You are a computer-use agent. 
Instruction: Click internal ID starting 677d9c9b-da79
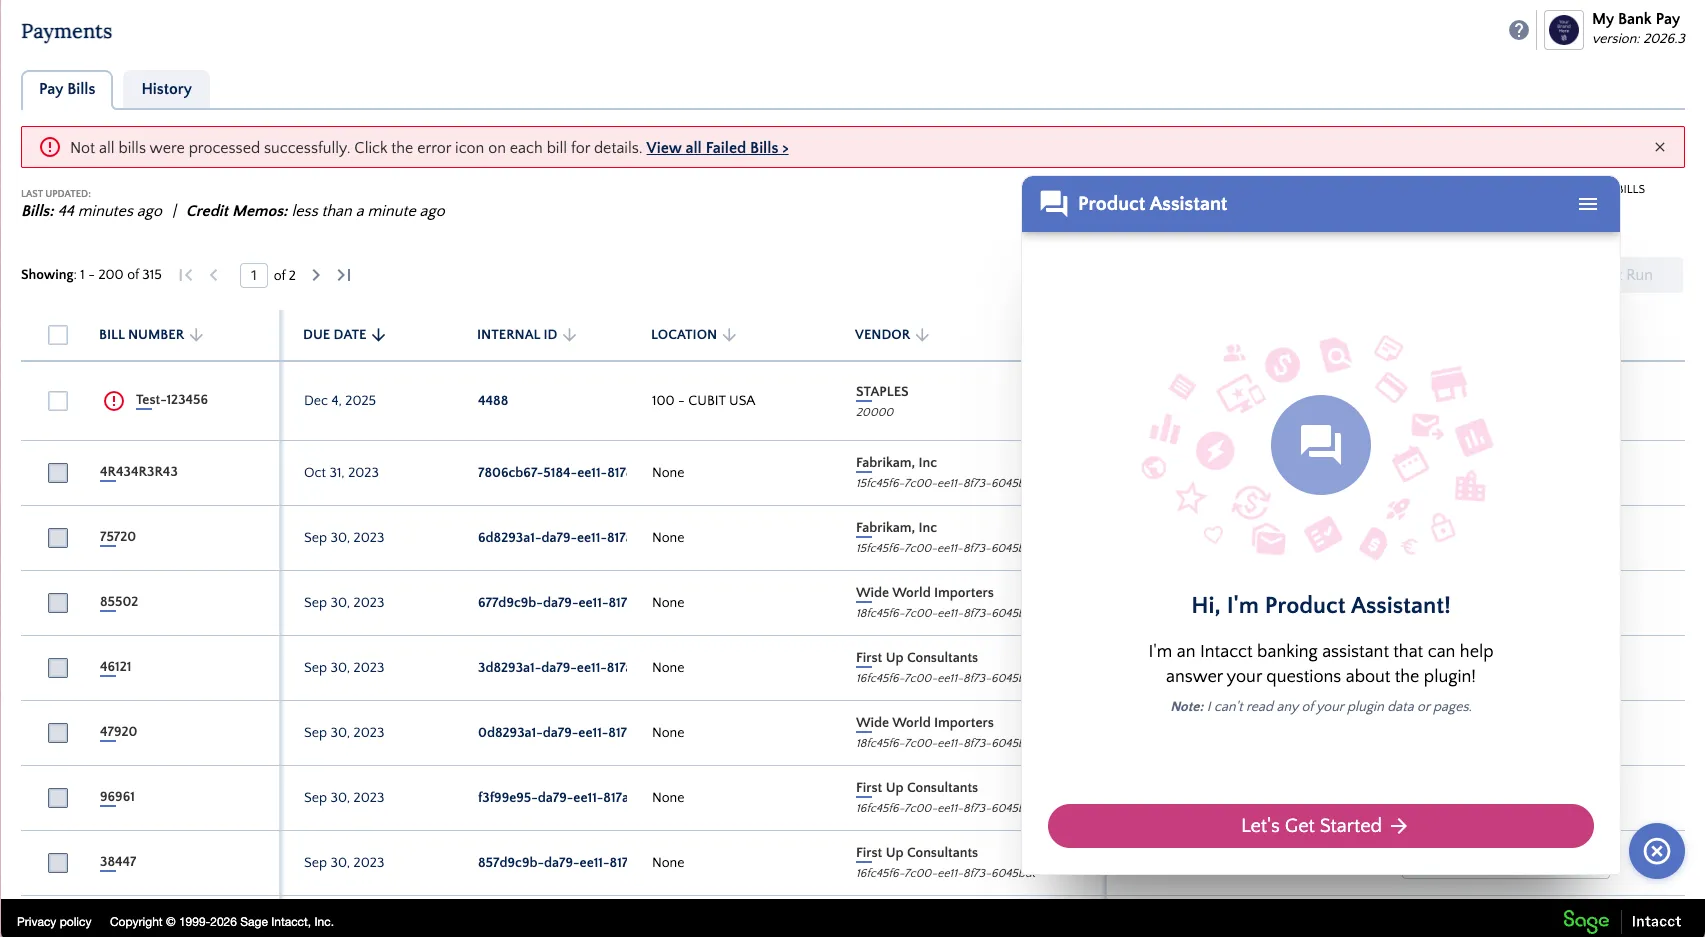click(x=552, y=603)
